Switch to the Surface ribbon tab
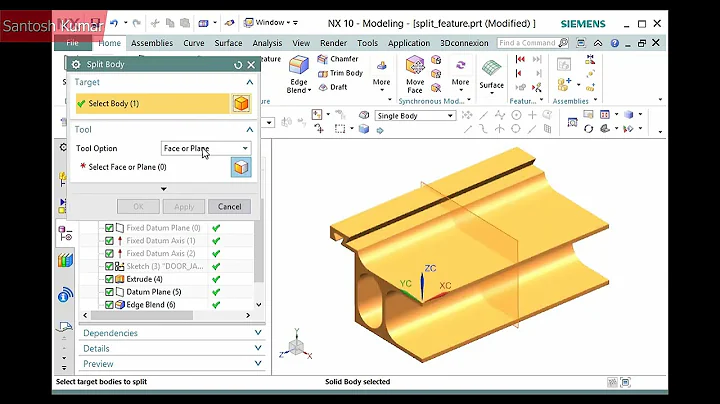This screenshot has width=720, height=404. click(228, 43)
